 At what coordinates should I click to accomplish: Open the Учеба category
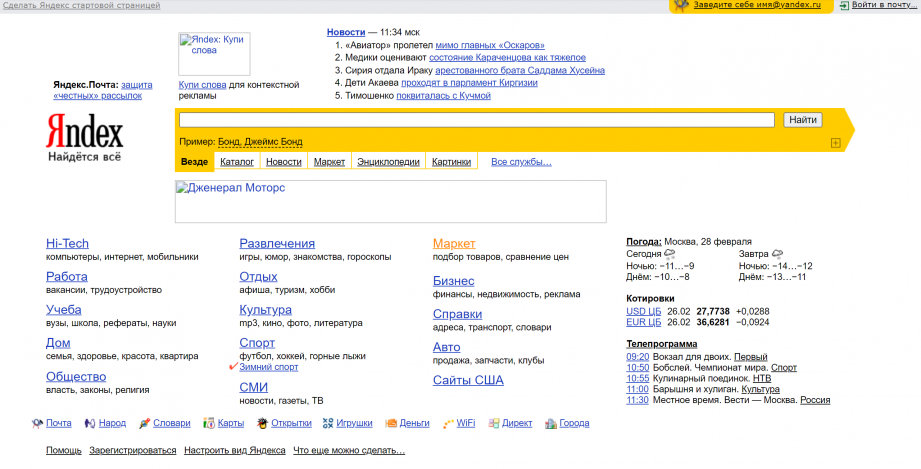pyautogui.click(x=64, y=310)
